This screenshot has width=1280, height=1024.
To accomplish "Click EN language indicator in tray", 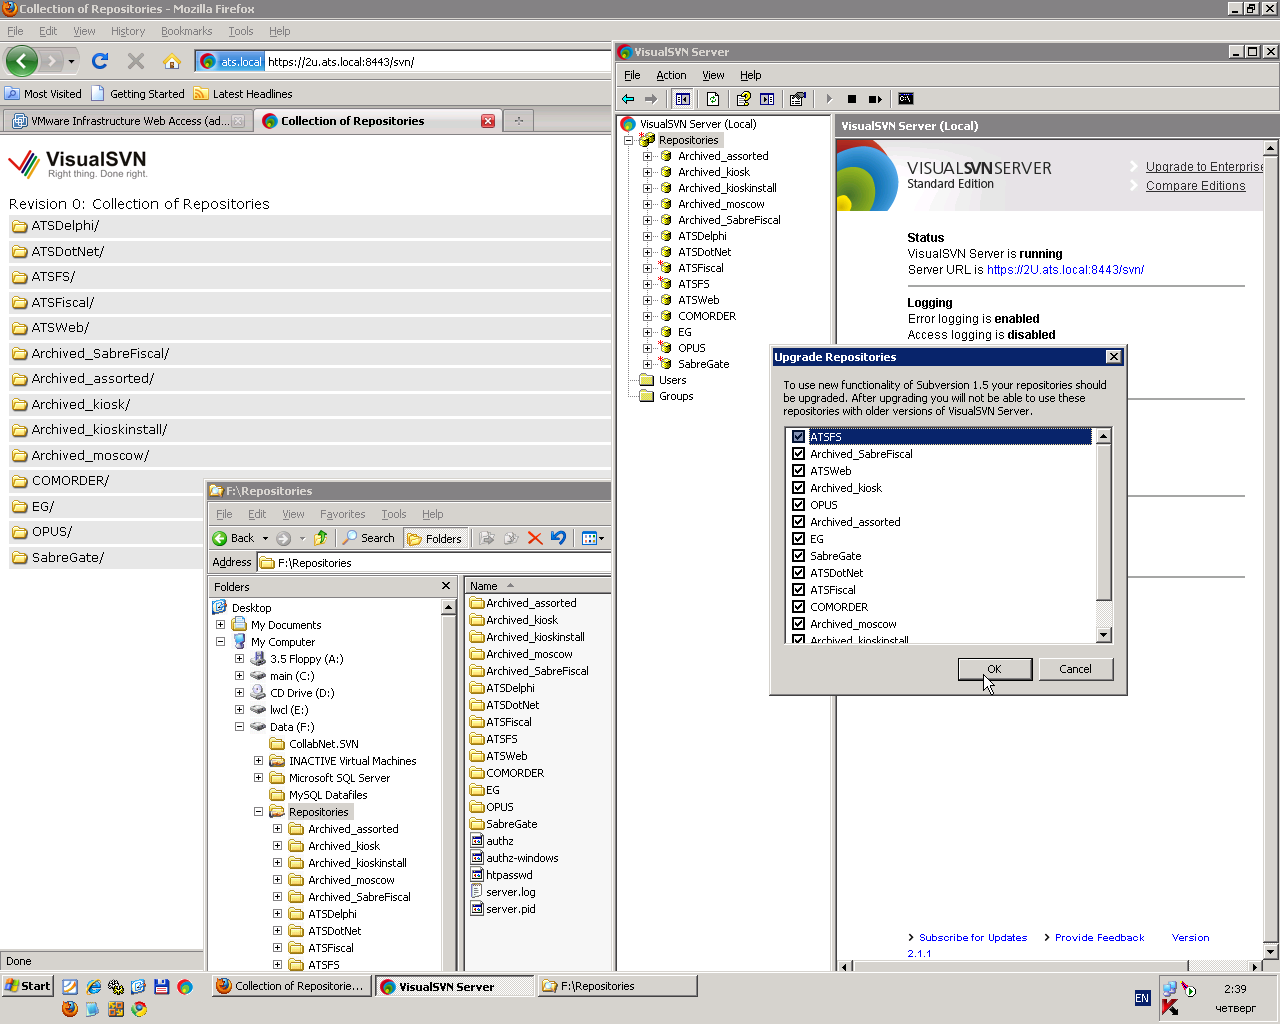I will (1142, 998).
